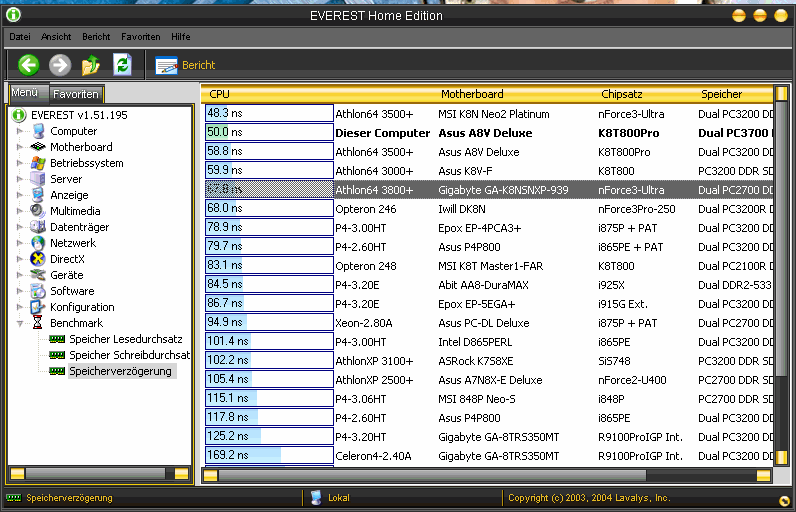Click the Geräte devices icon
Viewport: 796px width, 512px height.
pyautogui.click(x=38, y=275)
